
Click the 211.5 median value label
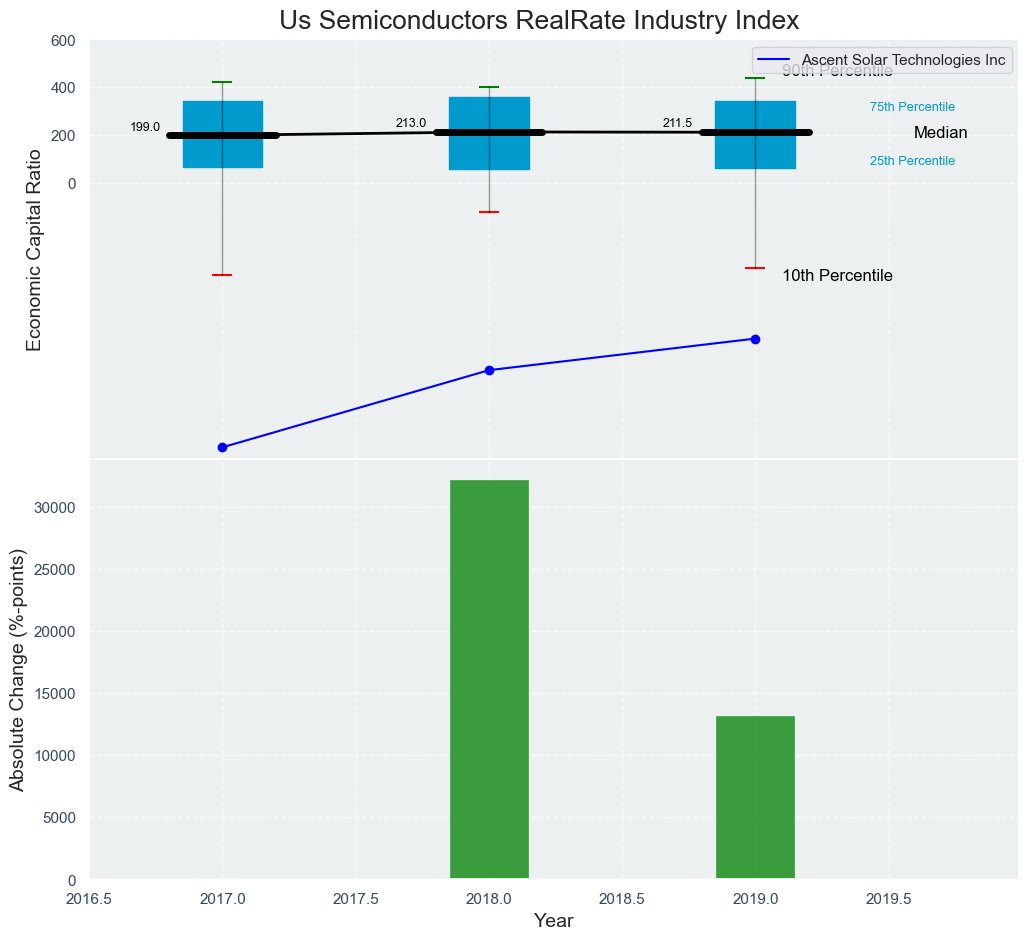pos(677,123)
